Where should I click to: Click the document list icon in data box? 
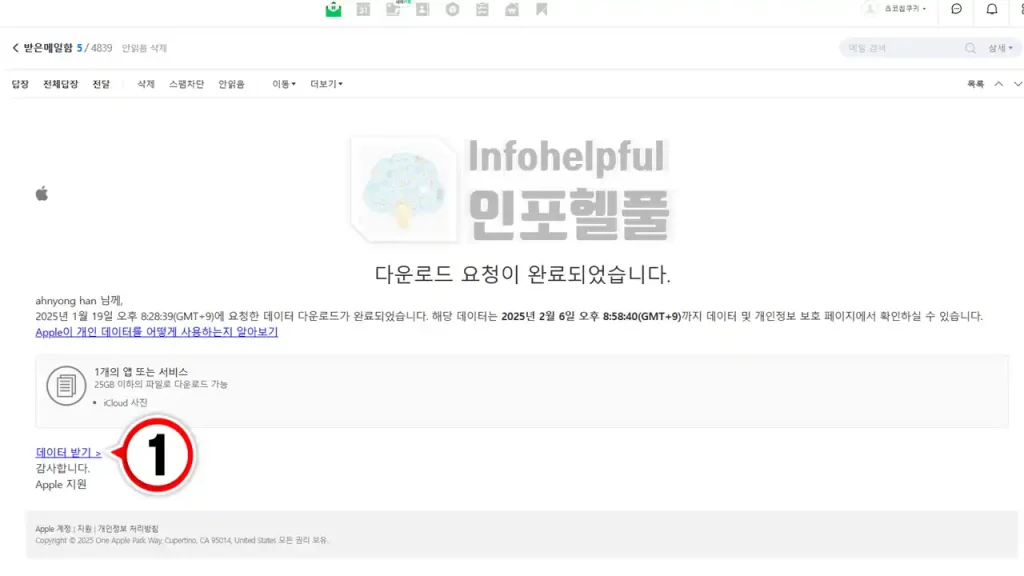coord(66,385)
